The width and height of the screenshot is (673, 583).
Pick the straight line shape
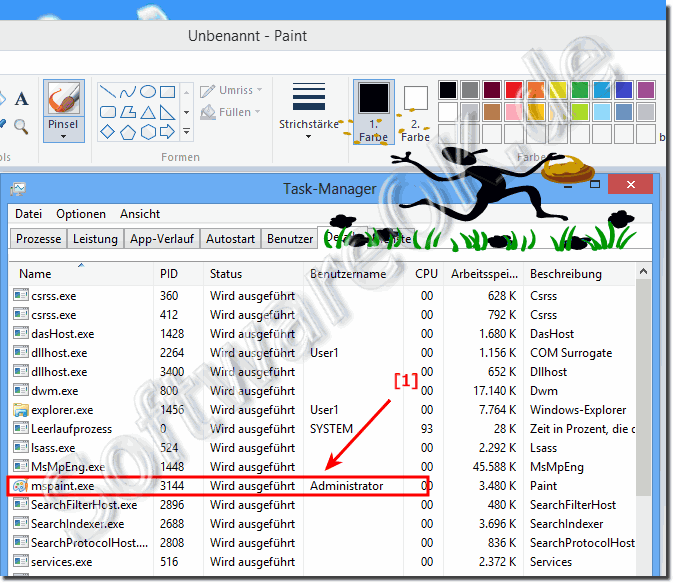pyautogui.click(x=107, y=91)
